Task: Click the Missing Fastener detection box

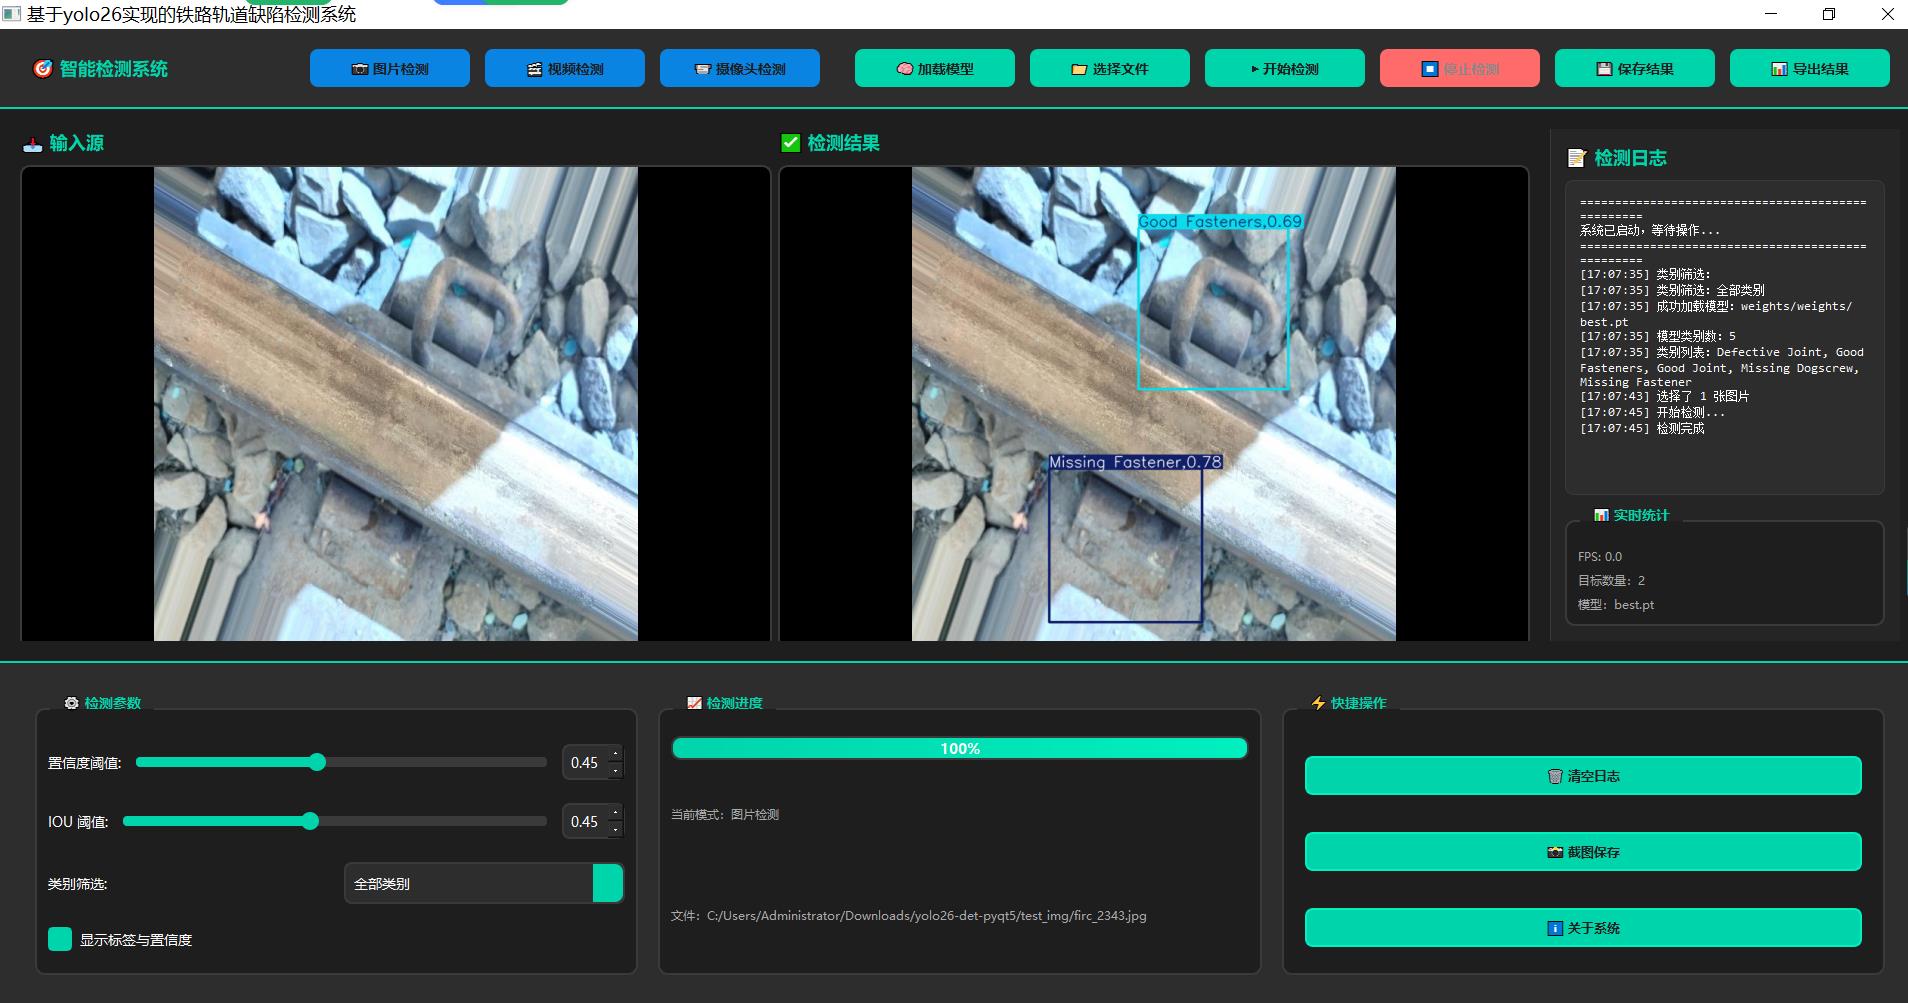Action: pos(1125,545)
